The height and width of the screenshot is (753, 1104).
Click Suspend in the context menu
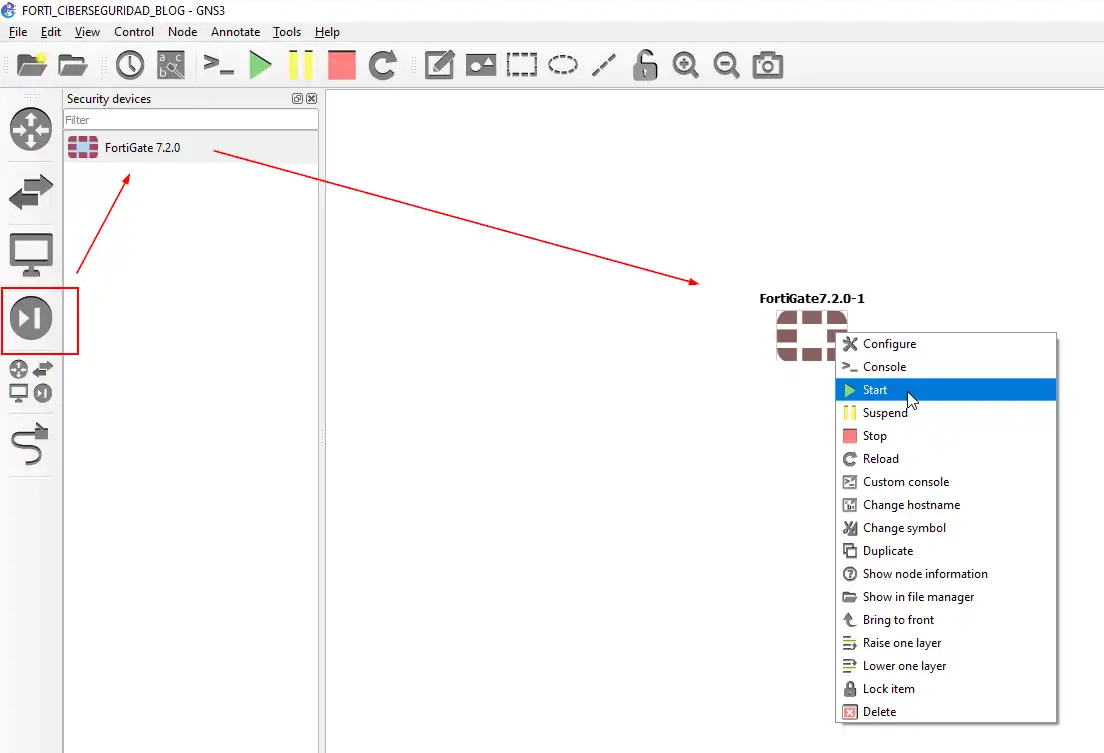[x=946, y=413]
